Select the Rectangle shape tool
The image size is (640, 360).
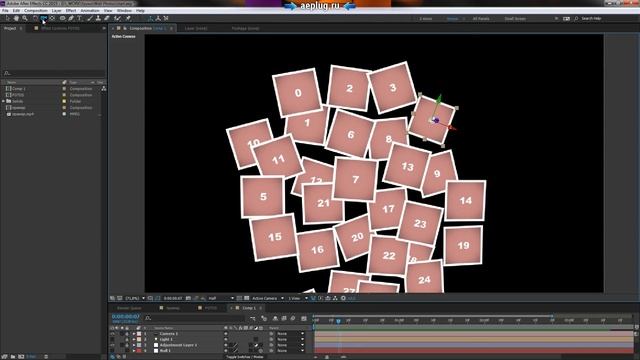tap(62, 18)
